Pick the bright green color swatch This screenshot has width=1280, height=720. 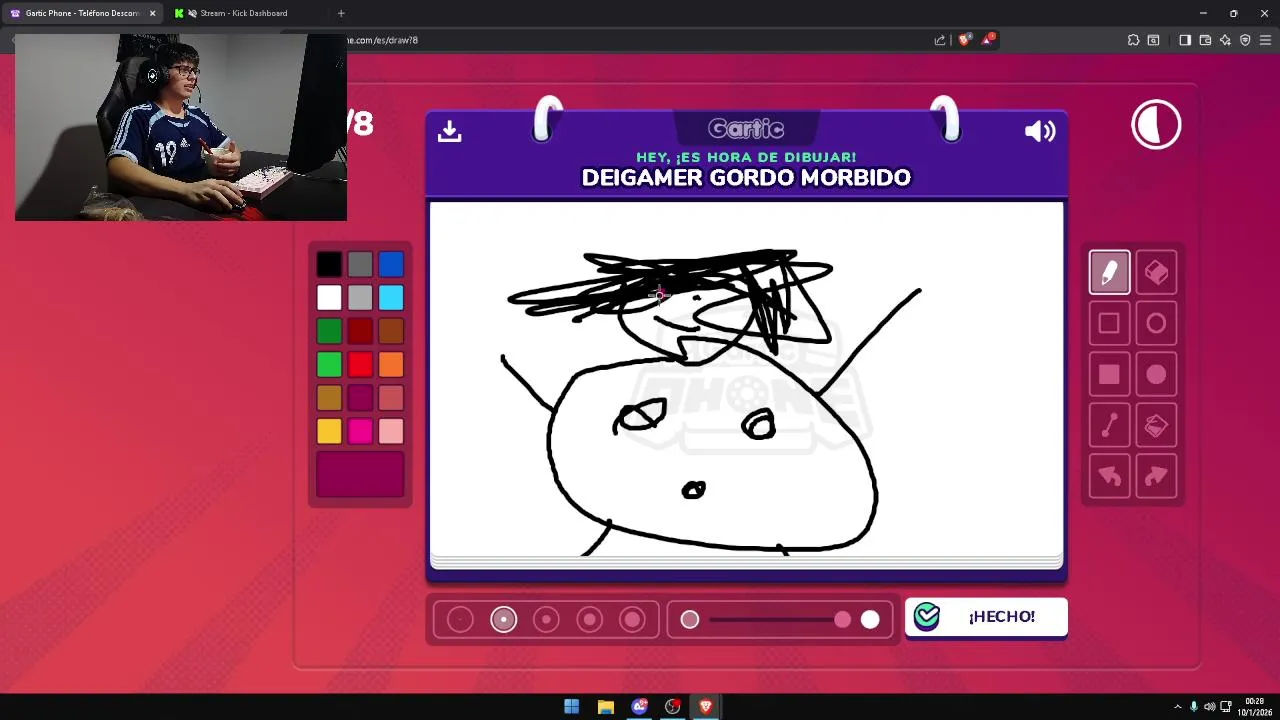[329, 364]
